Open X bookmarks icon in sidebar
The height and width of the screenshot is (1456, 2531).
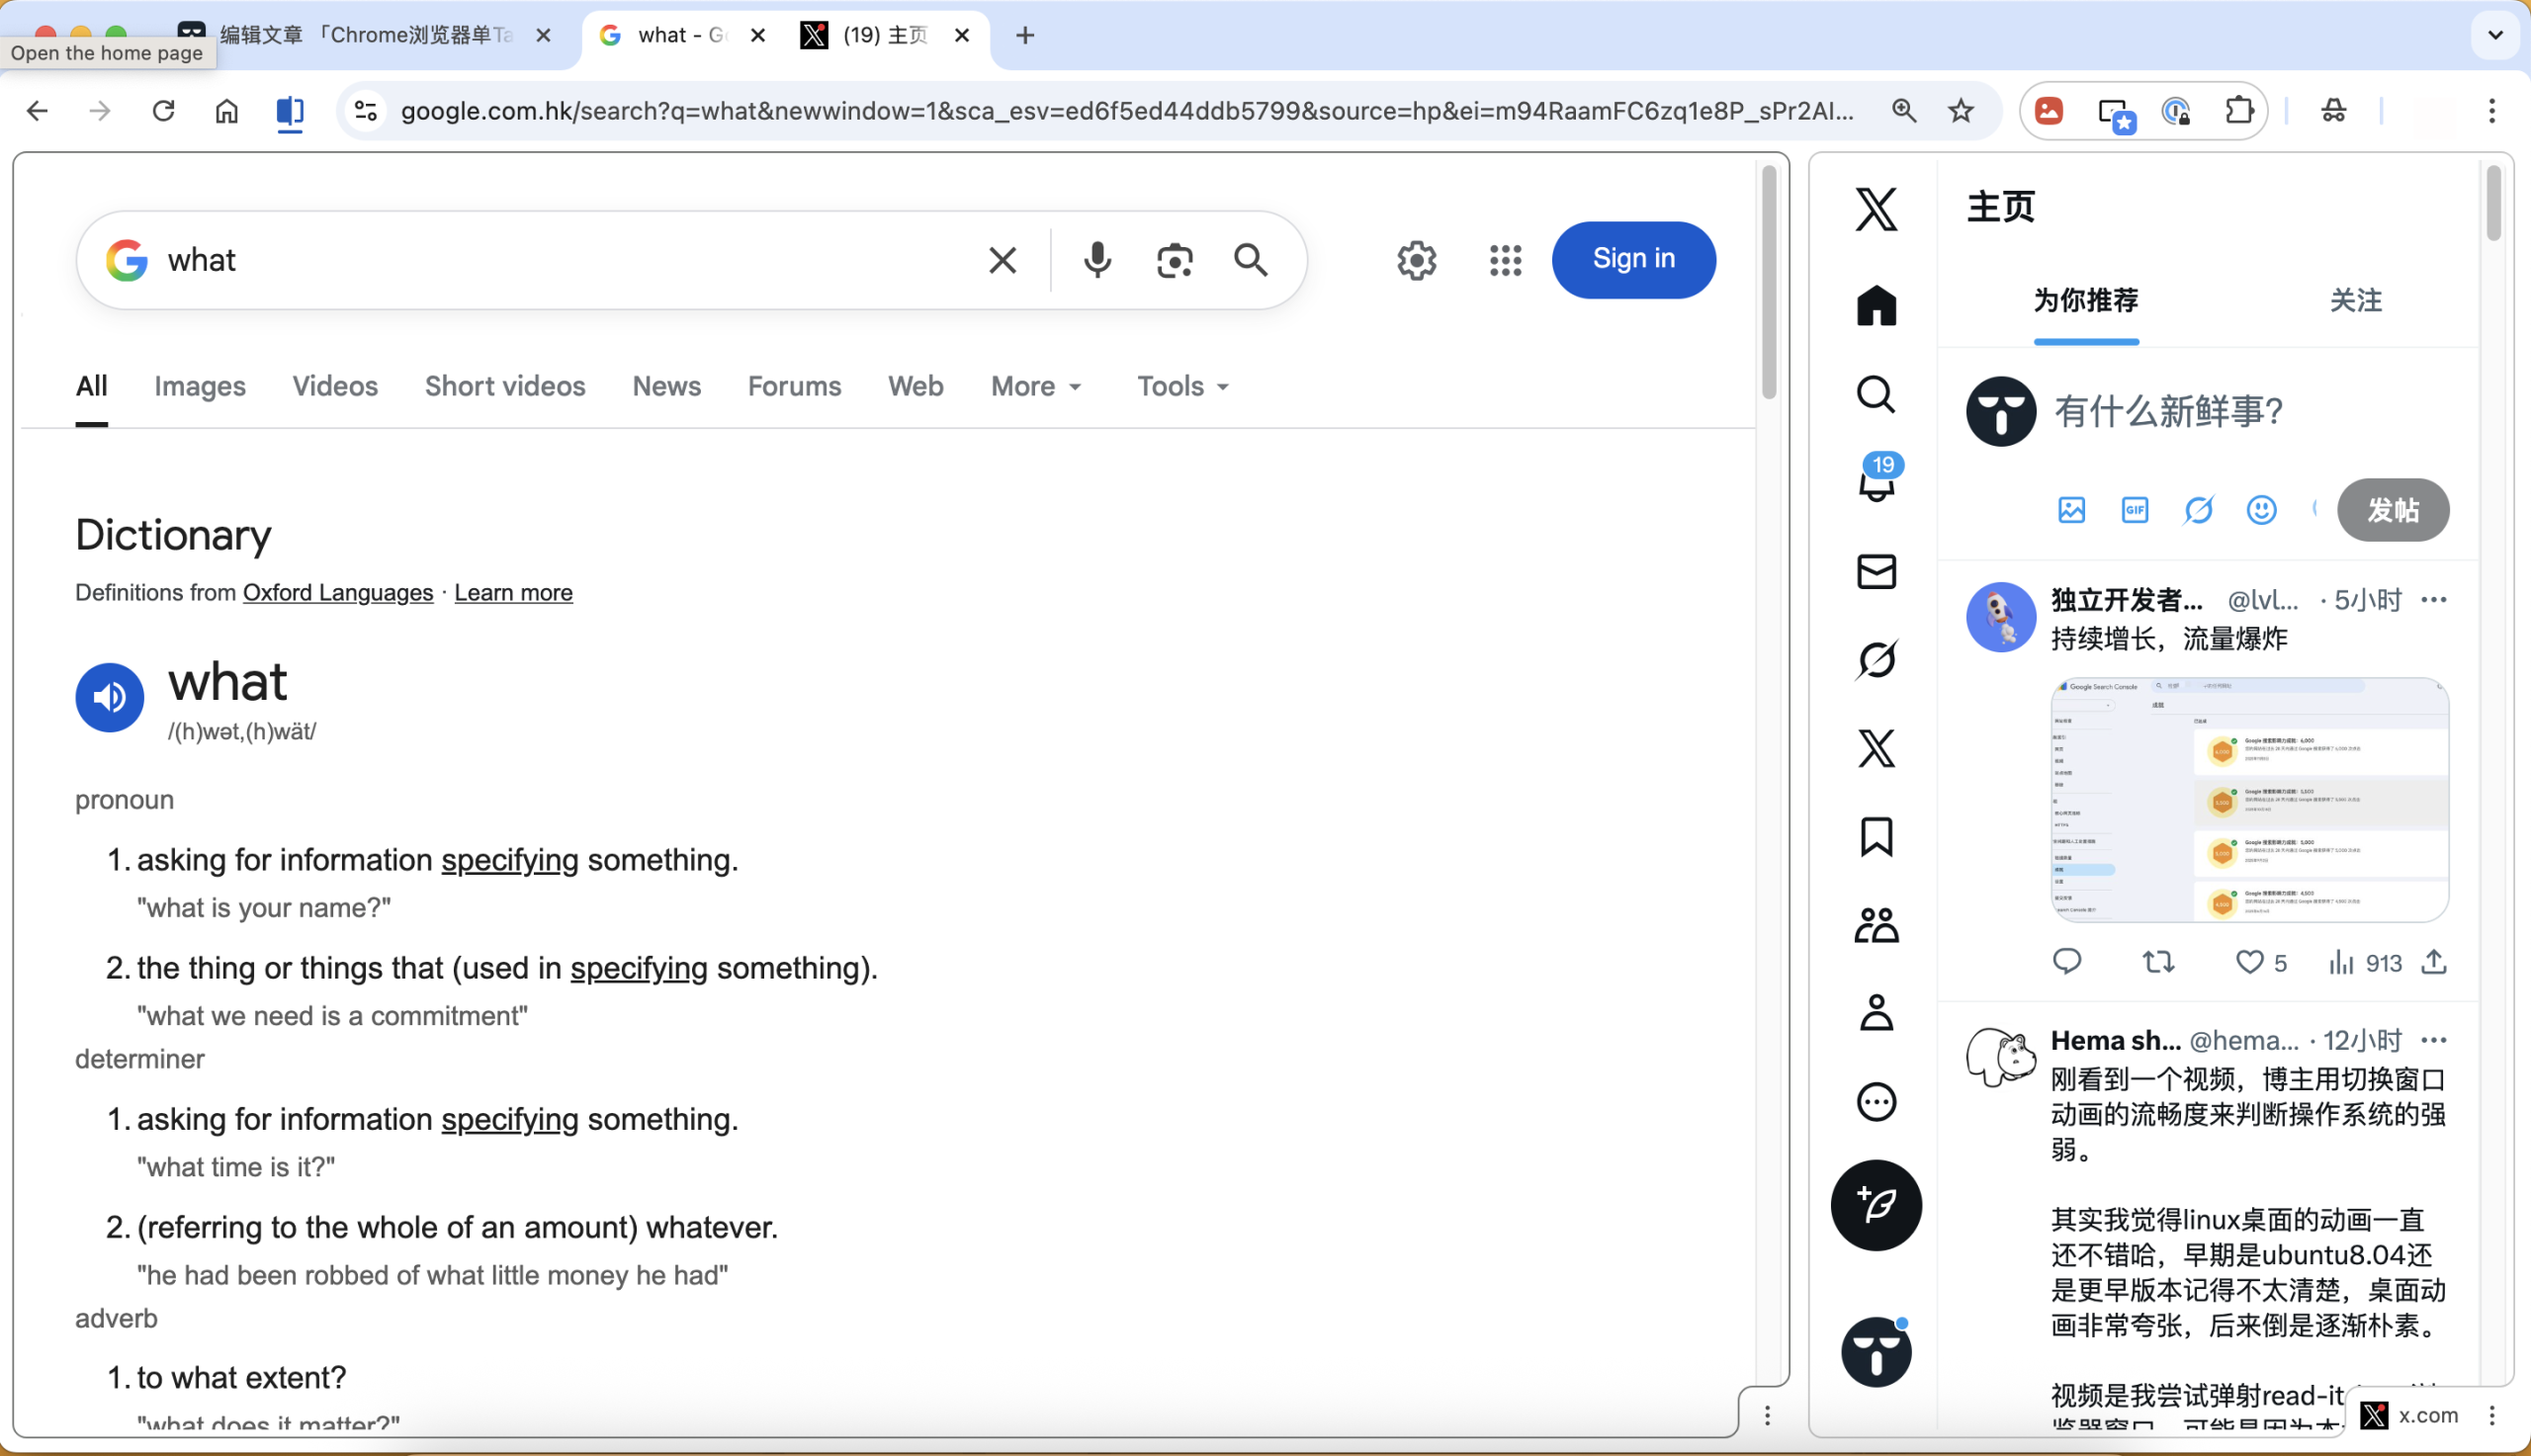1876,837
